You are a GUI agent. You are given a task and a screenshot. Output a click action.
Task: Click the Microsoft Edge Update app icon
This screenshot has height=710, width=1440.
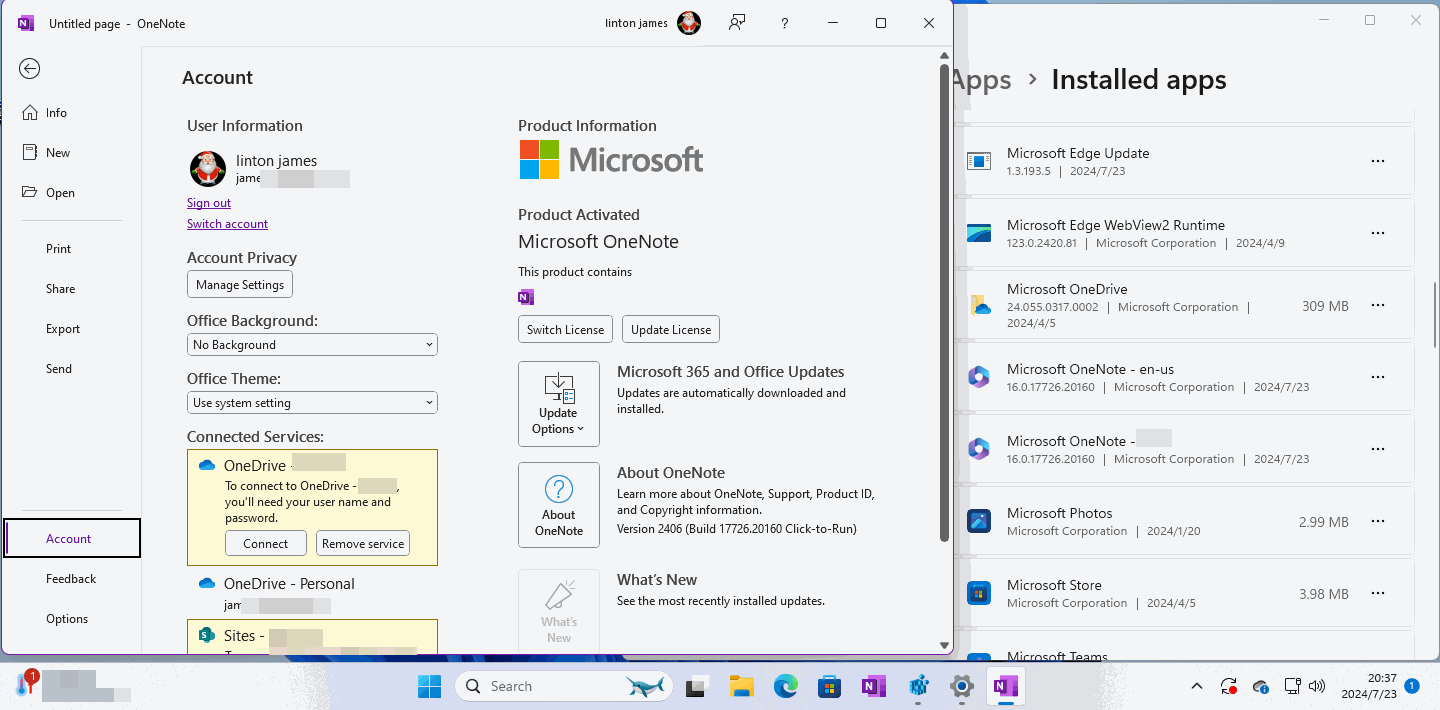pyautogui.click(x=978, y=161)
